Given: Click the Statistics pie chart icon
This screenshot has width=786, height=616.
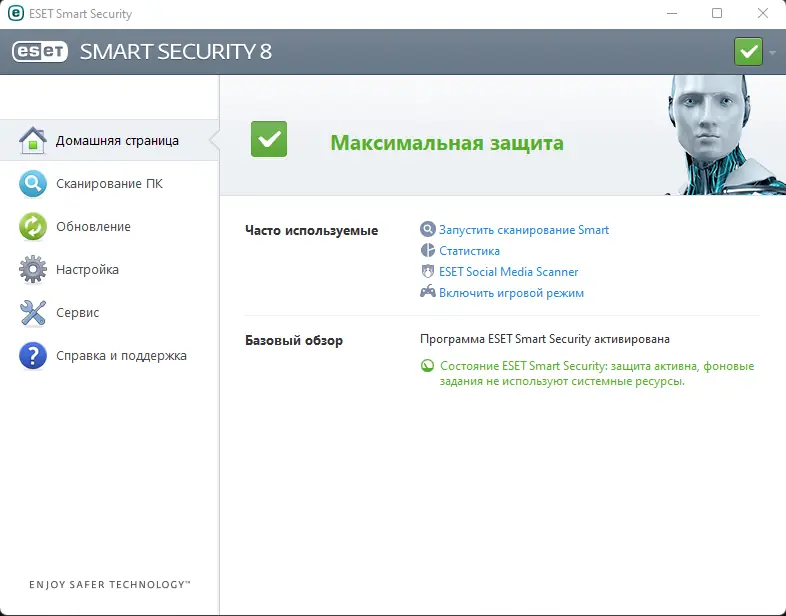Looking at the screenshot, I should click(428, 251).
